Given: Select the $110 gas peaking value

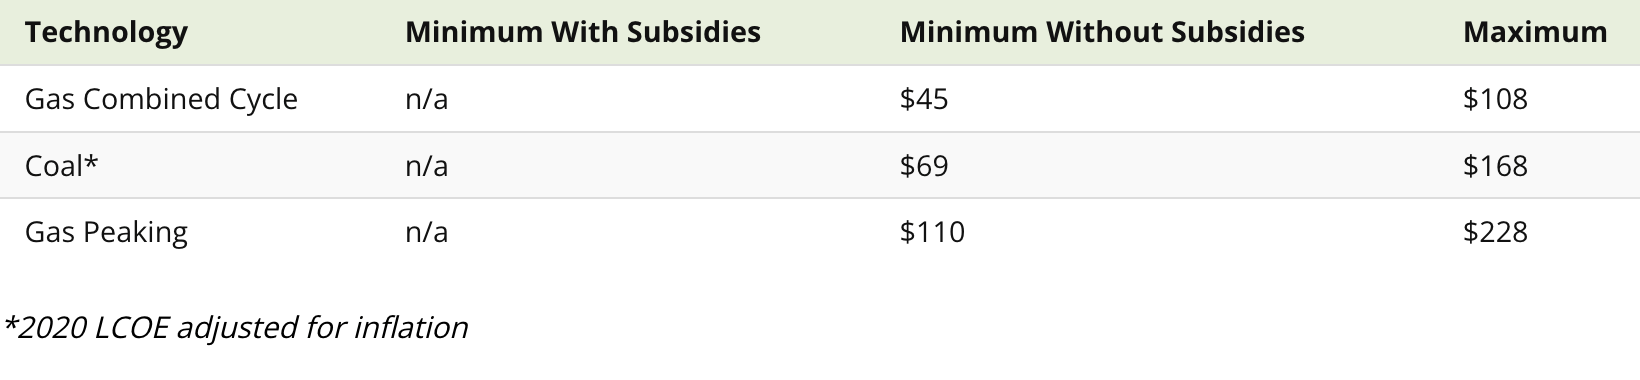Looking at the screenshot, I should tap(932, 232).
